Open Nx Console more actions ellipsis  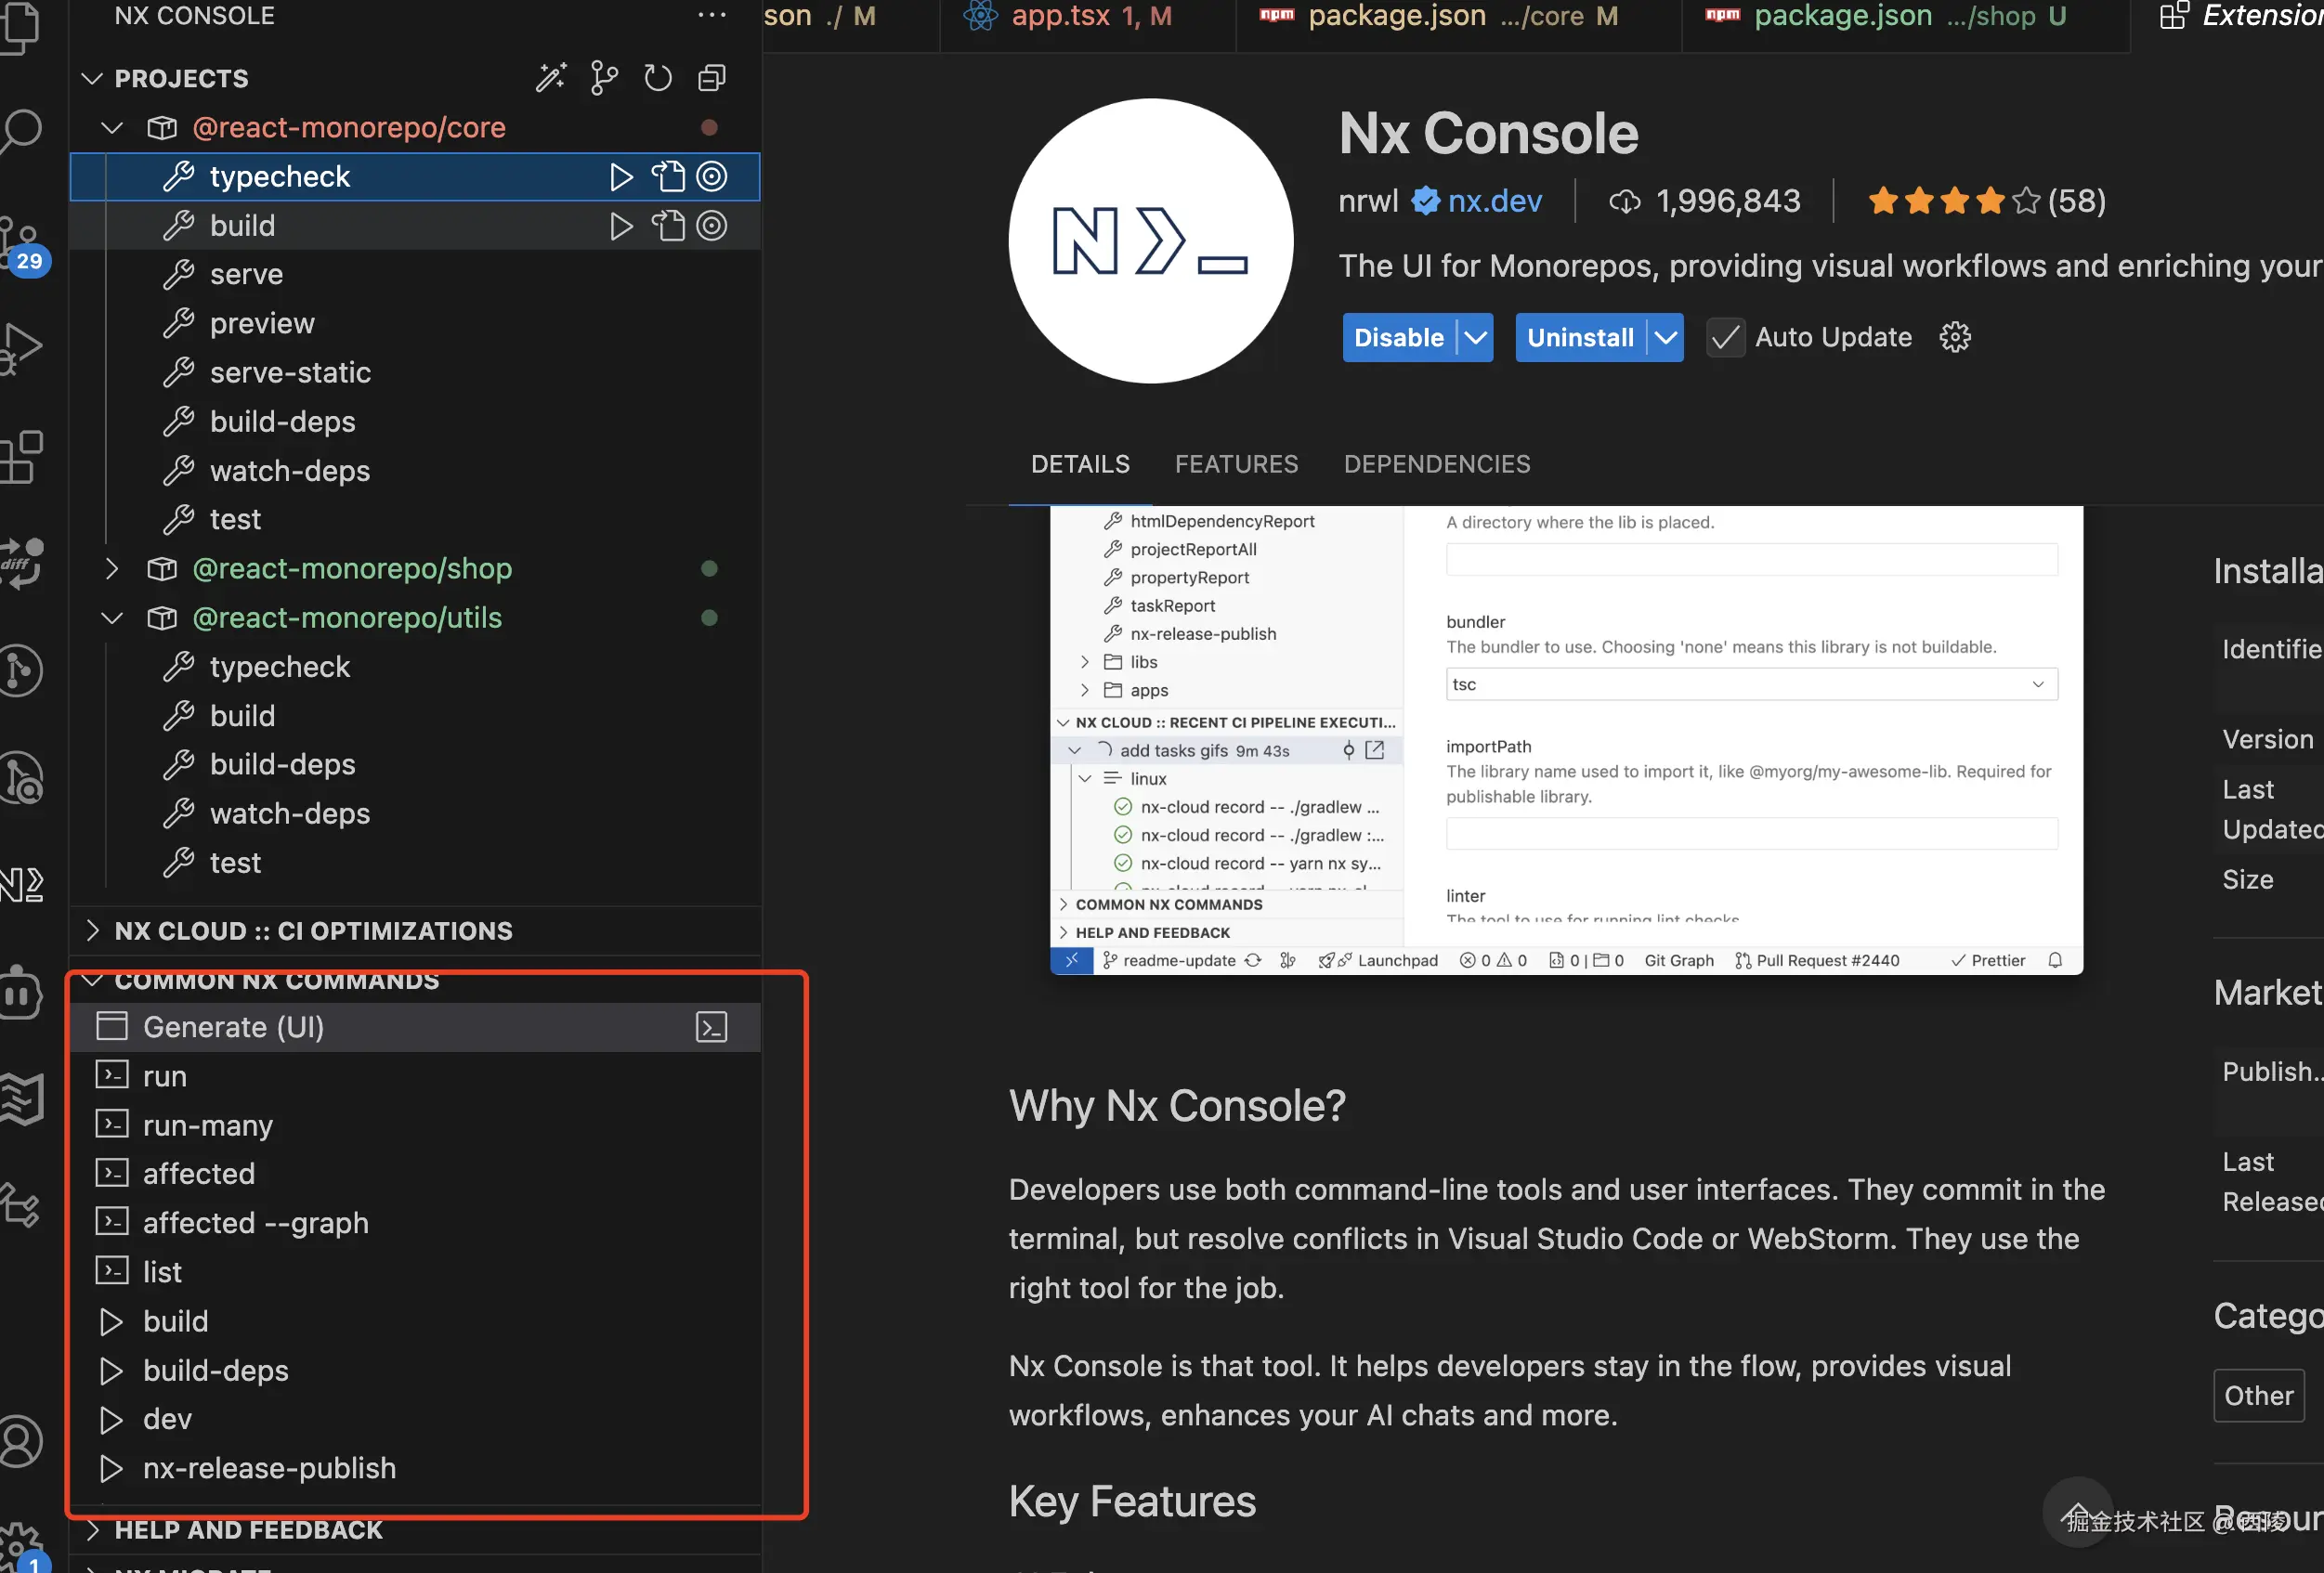tap(711, 15)
